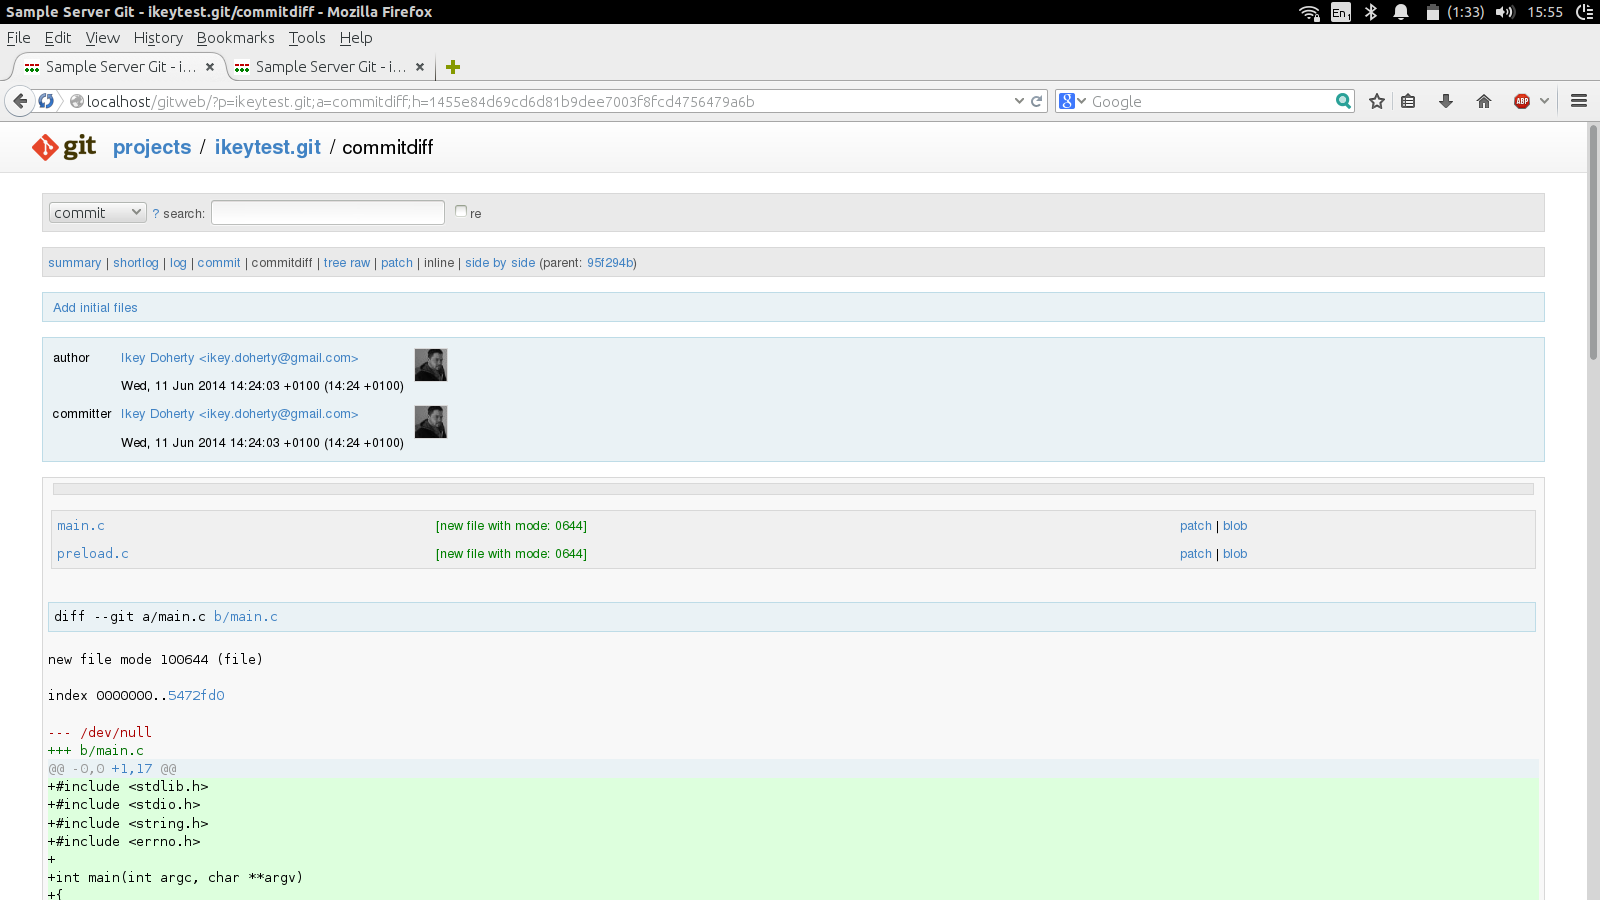This screenshot has width=1600, height=900.
Task: Open the 'Add initial files' commit title link
Action: pyautogui.click(x=95, y=308)
